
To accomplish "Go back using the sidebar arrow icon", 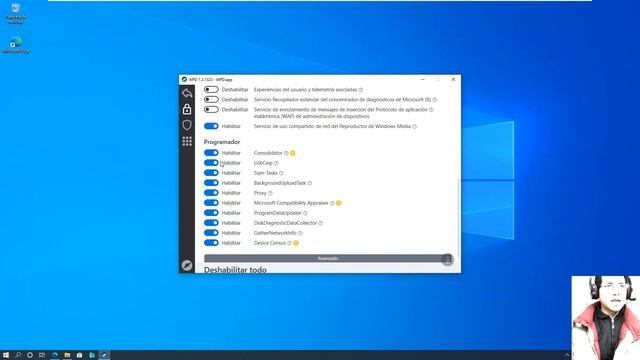I will [187, 93].
